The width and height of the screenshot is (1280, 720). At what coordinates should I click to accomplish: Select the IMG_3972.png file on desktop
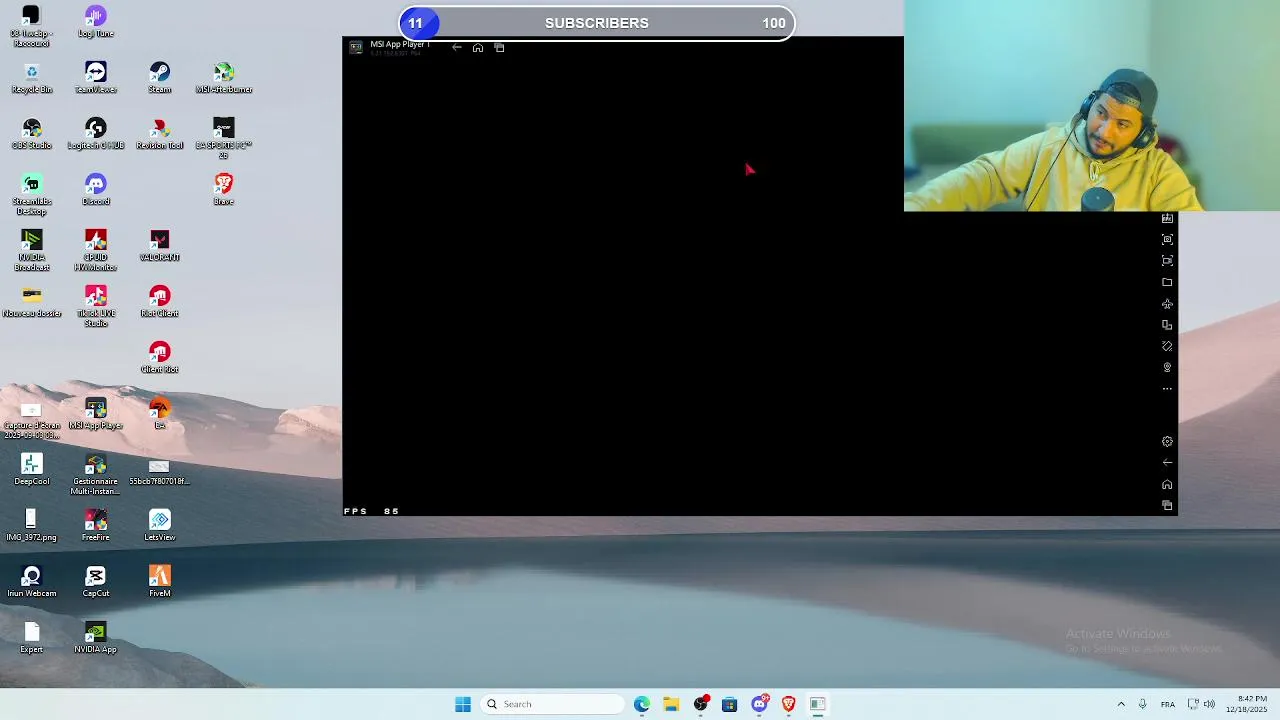[32, 526]
